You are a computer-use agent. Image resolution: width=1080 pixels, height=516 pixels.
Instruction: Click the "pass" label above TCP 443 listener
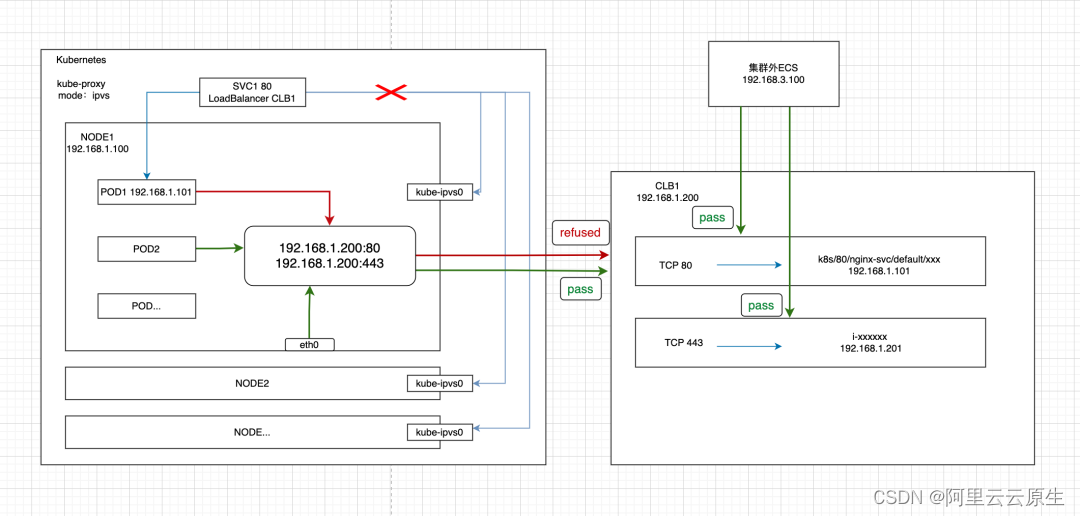click(761, 305)
